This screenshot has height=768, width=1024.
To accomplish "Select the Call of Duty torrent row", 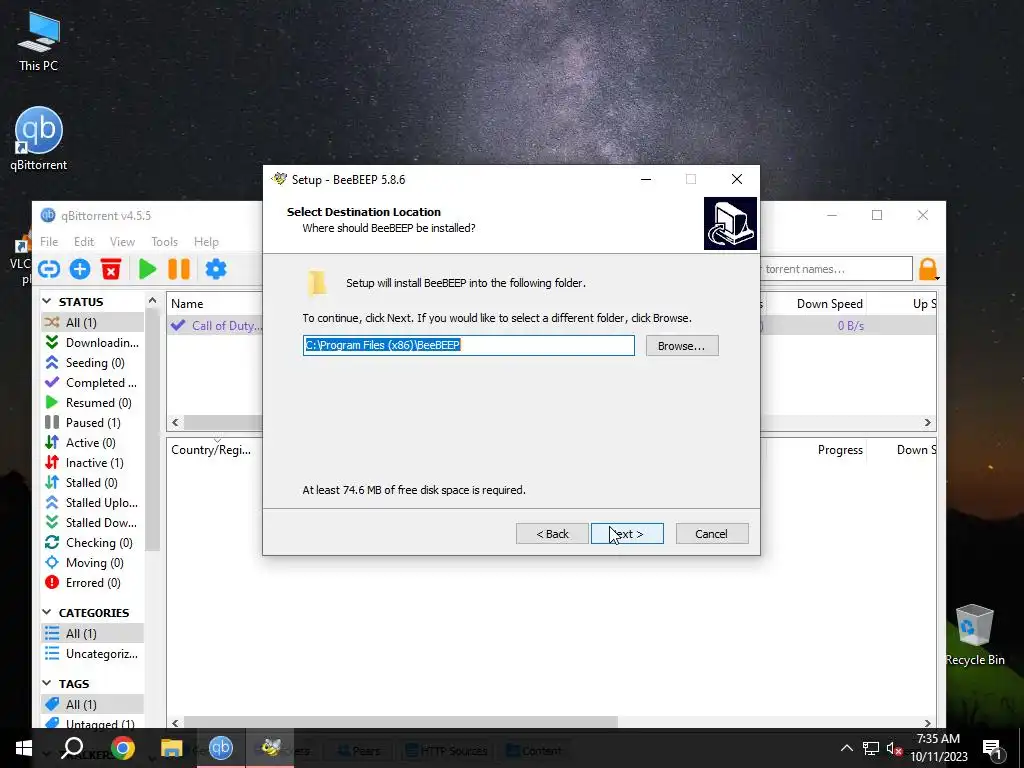I will pos(216,325).
